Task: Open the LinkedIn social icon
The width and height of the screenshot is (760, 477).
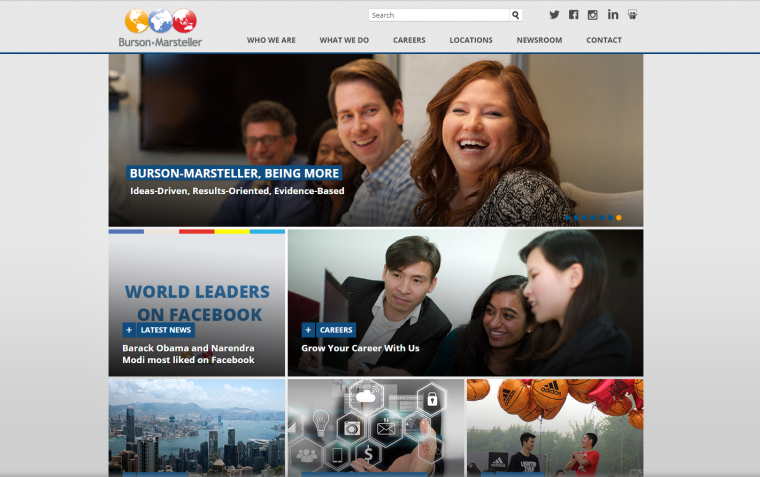Action: tap(613, 15)
